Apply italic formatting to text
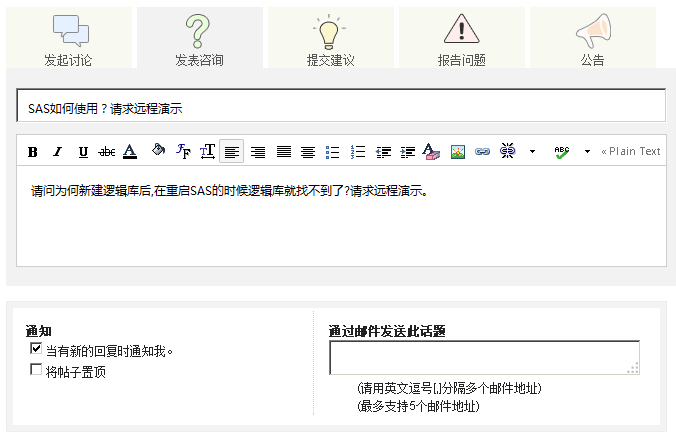The width and height of the screenshot is (676, 436). [x=57, y=152]
